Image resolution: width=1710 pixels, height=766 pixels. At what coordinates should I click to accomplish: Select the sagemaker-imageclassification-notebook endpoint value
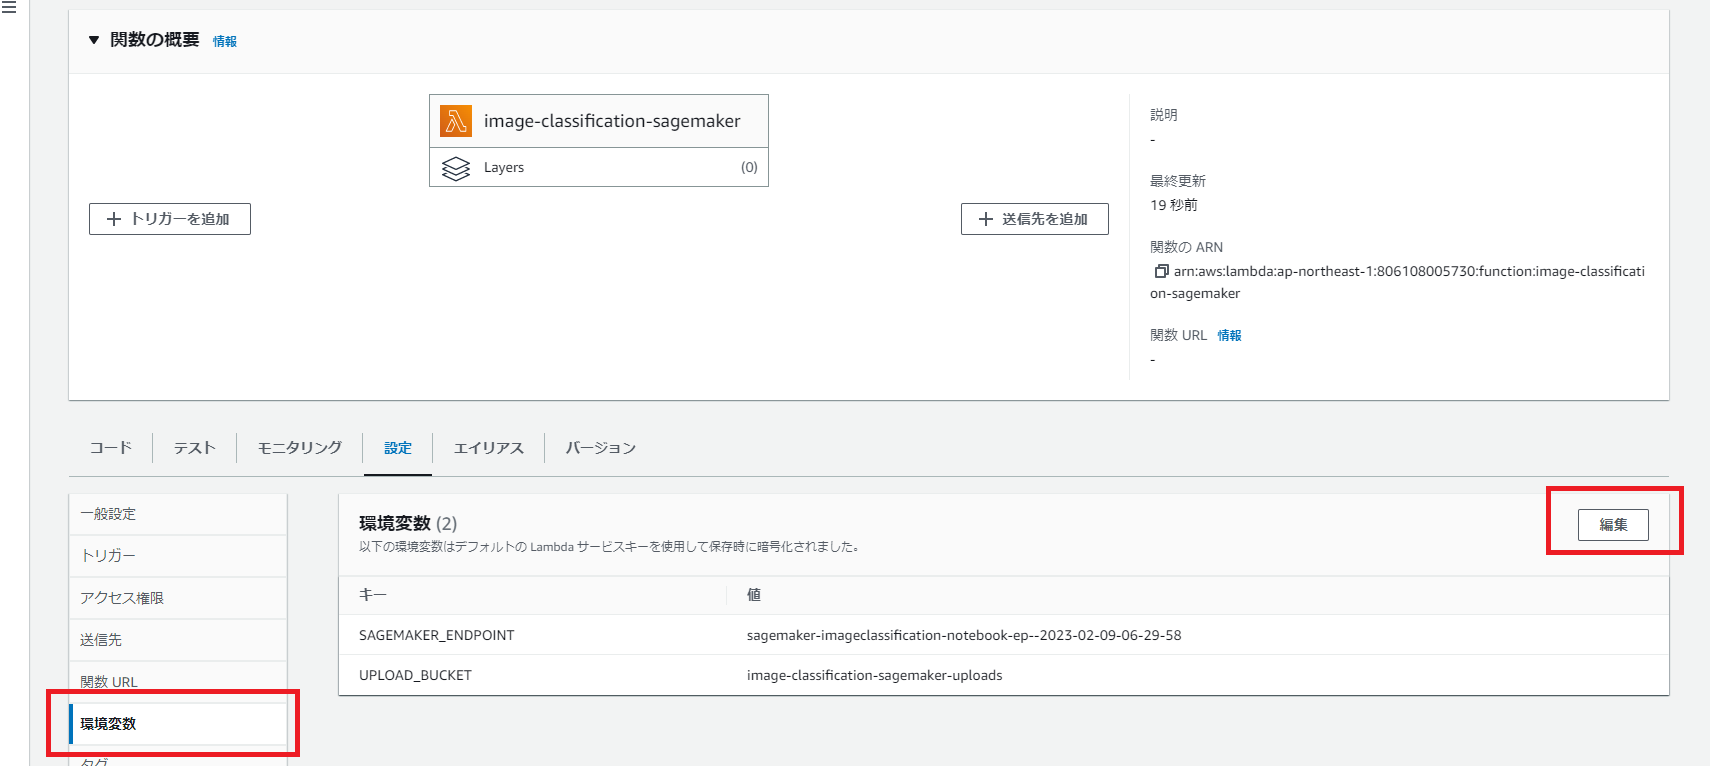964,635
